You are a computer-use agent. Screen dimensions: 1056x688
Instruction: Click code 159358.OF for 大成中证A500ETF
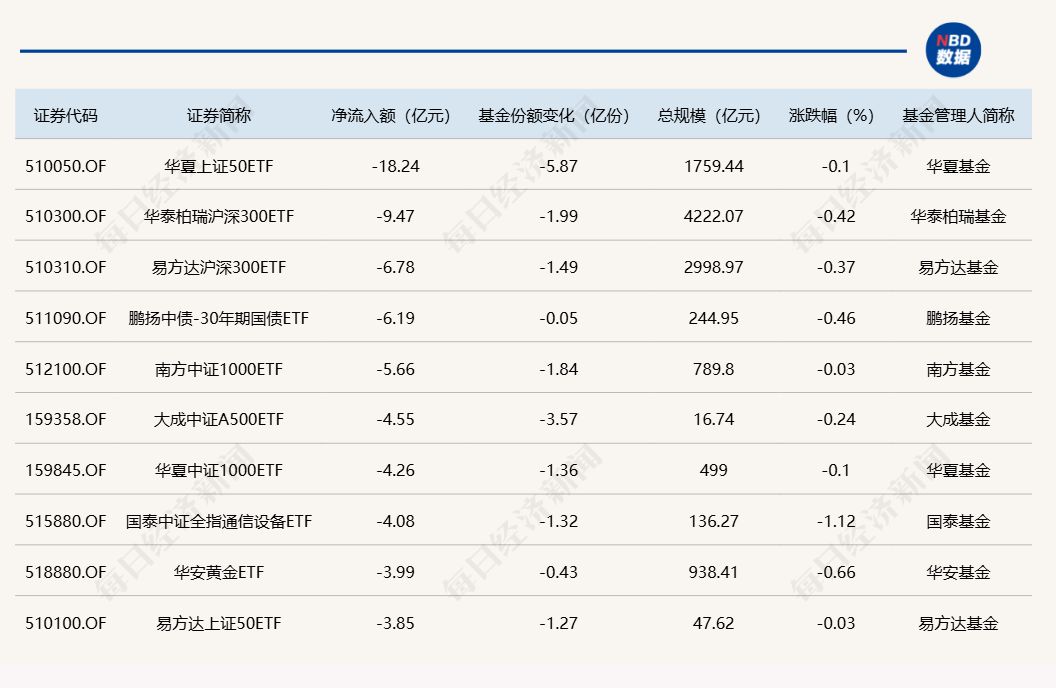(66, 420)
